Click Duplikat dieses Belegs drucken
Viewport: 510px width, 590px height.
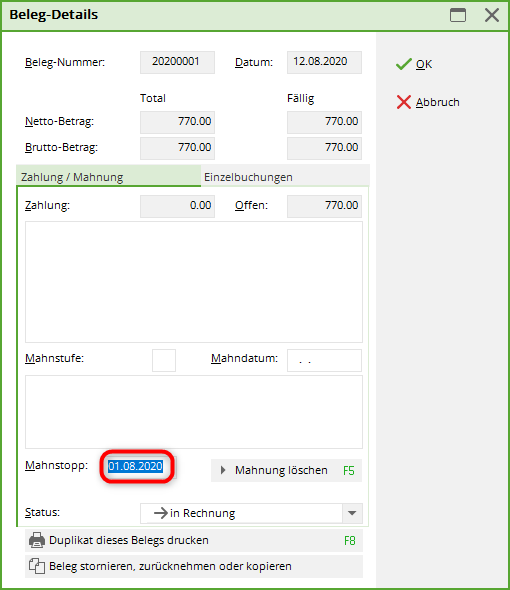tap(194, 540)
